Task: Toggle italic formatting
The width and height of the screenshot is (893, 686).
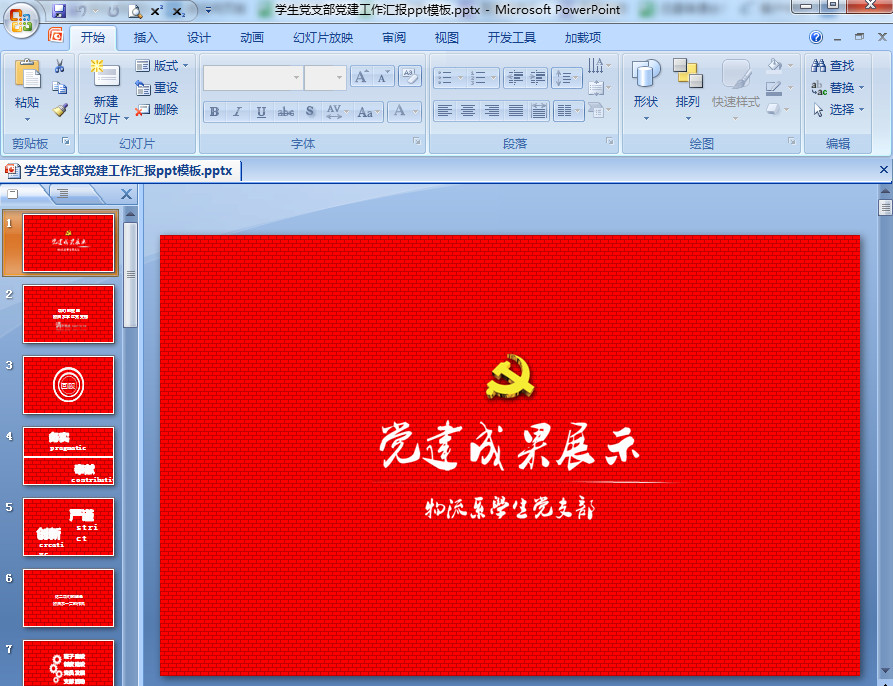Action: pyautogui.click(x=237, y=112)
